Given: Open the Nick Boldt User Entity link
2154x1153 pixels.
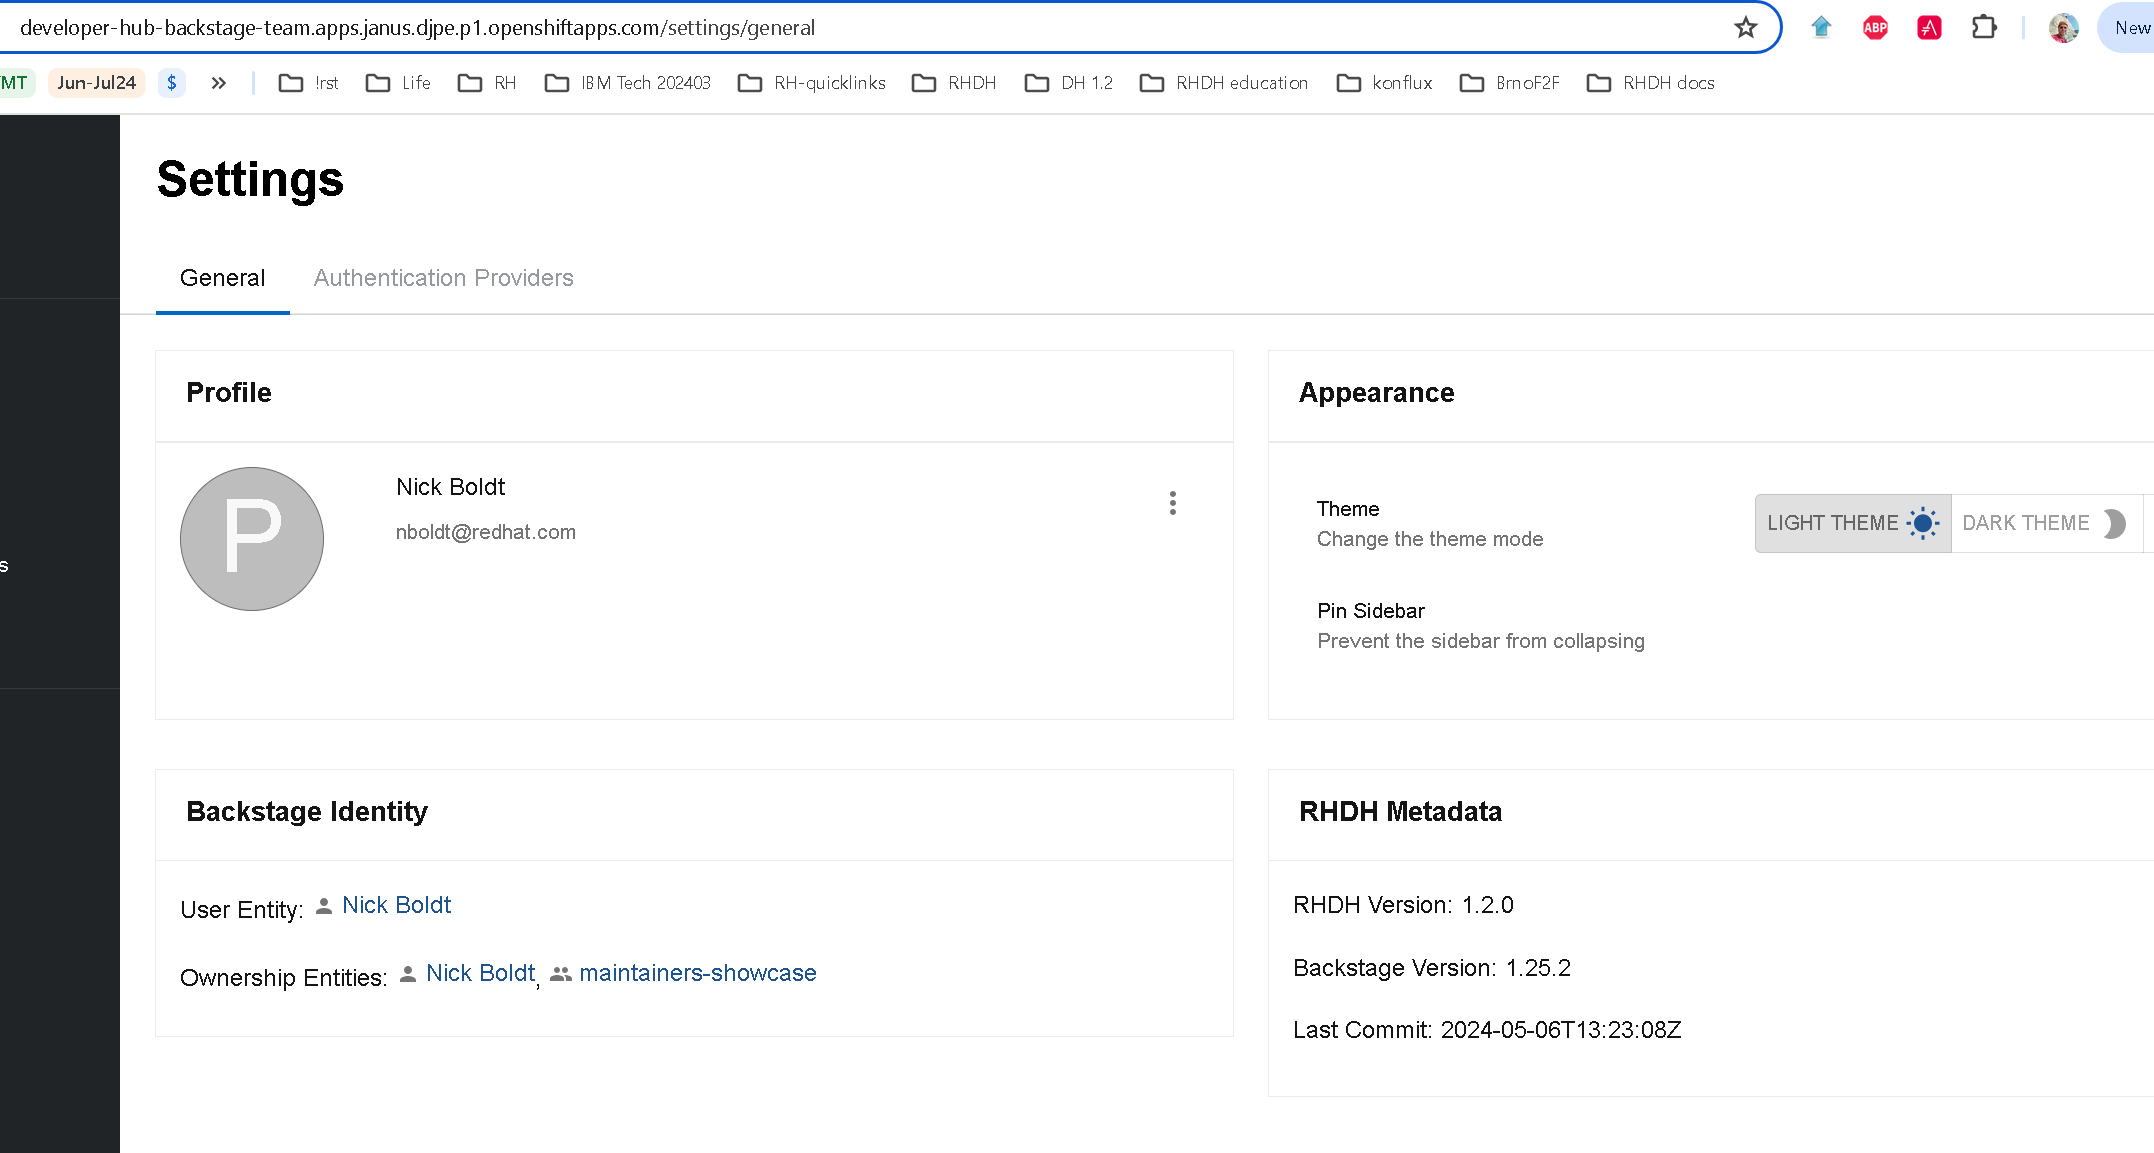Looking at the screenshot, I should (x=396, y=905).
